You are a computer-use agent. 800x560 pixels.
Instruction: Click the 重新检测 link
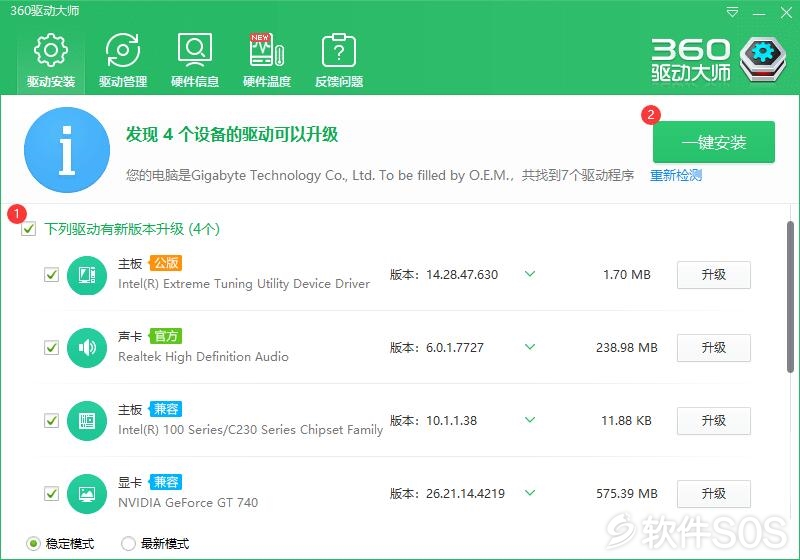(676, 175)
